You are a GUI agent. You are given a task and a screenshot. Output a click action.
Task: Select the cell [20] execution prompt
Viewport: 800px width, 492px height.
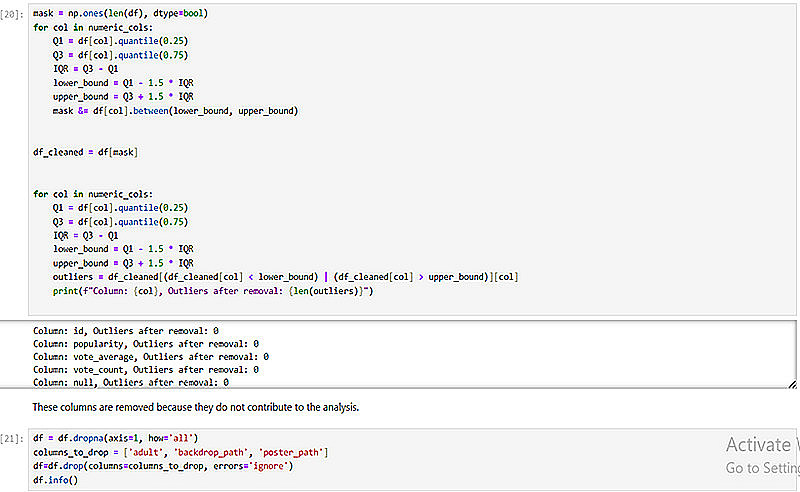coord(12,14)
